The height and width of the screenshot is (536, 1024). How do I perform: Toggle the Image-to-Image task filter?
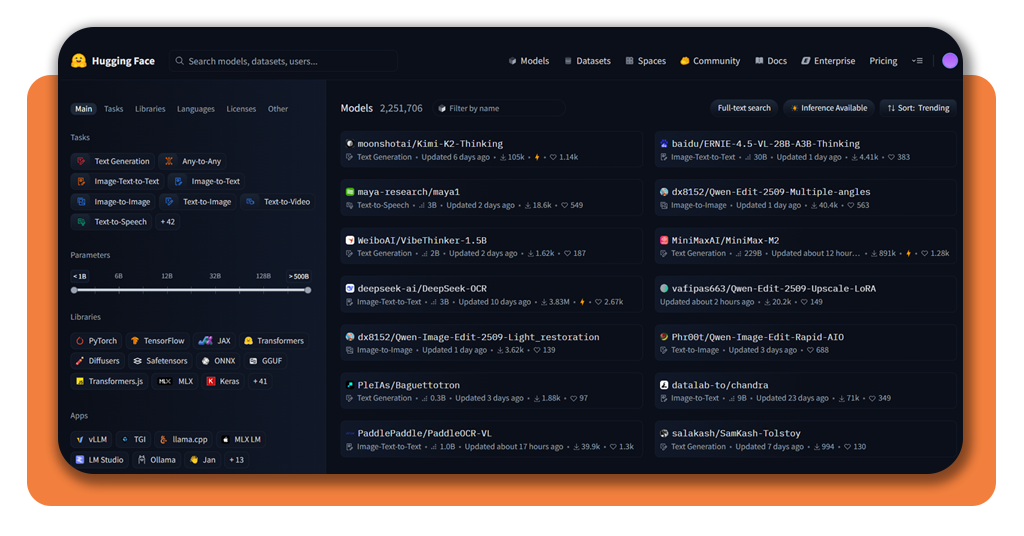click(113, 202)
